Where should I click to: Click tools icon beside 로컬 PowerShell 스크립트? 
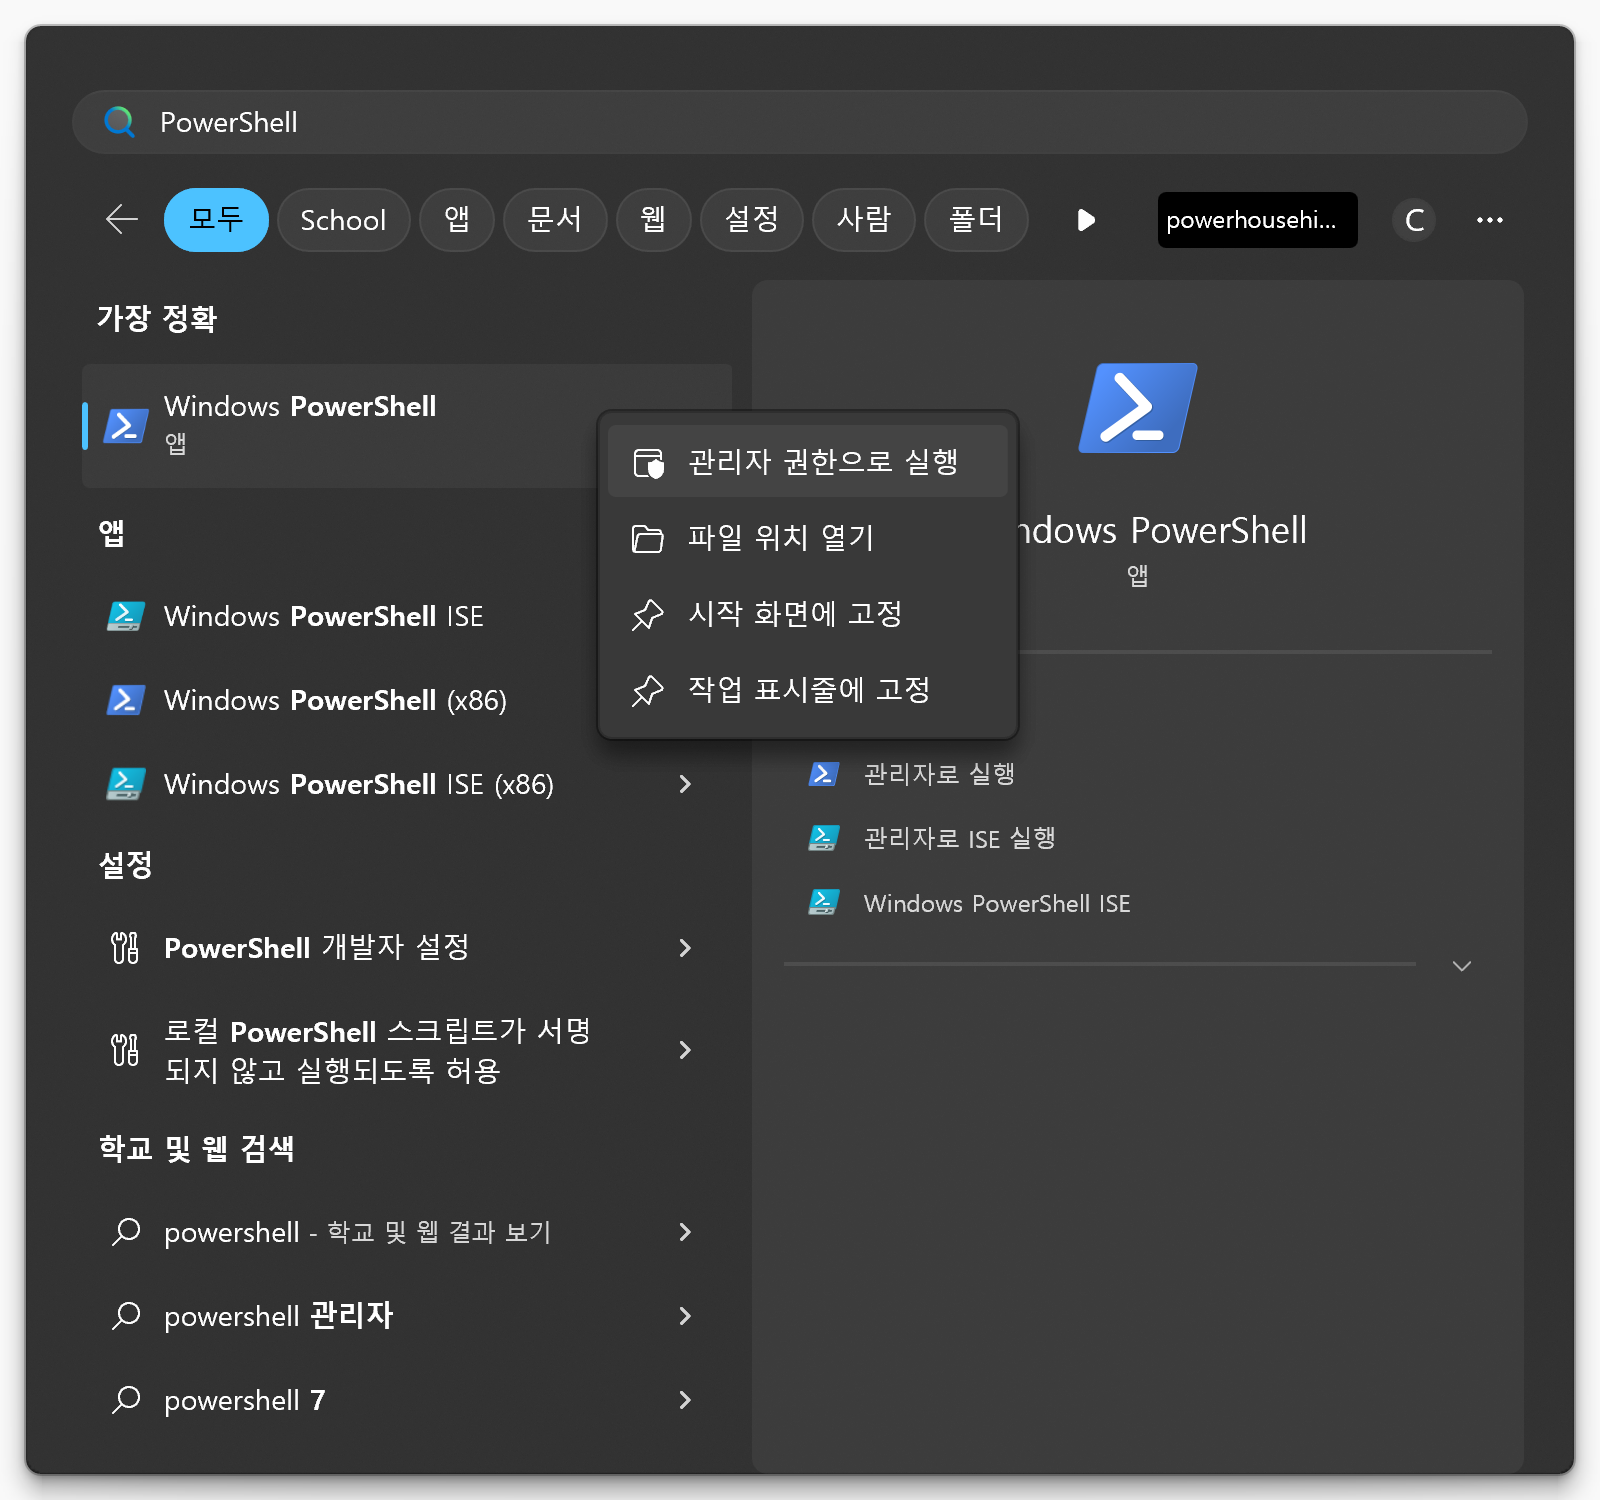click(125, 1050)
